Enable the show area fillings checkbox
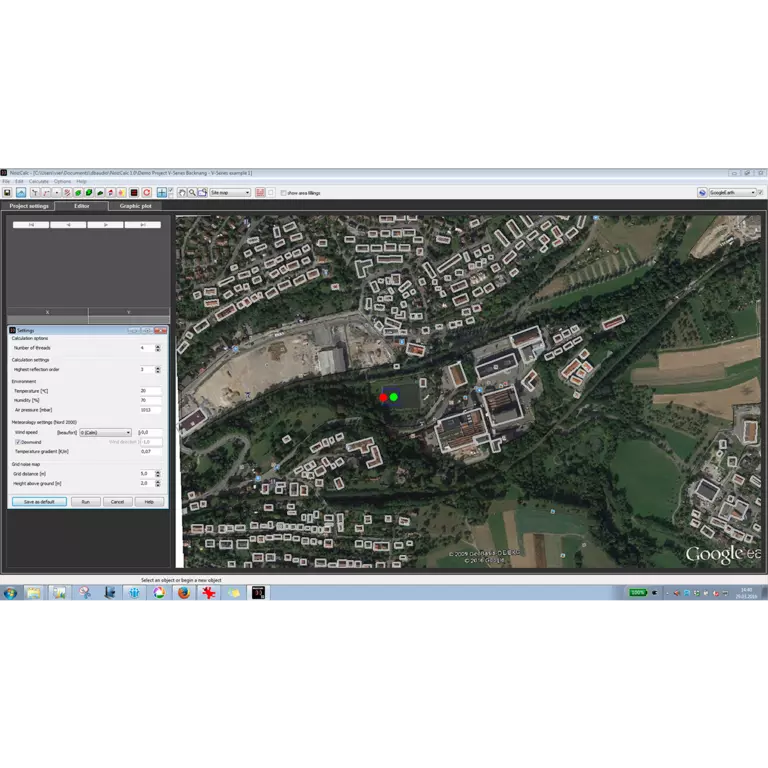Viewport: 768px width, 768px height. pyautogui.click(x=284, y=192)
